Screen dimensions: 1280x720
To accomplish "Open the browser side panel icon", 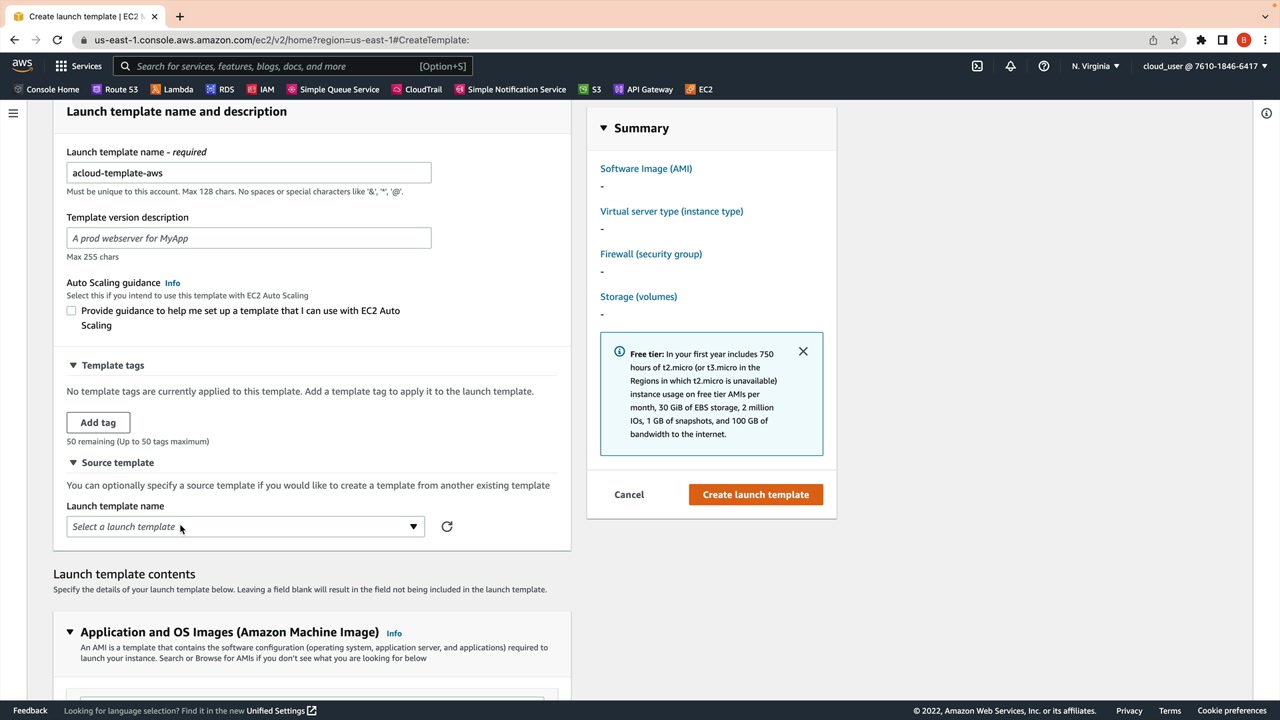I will point(1222,40).
